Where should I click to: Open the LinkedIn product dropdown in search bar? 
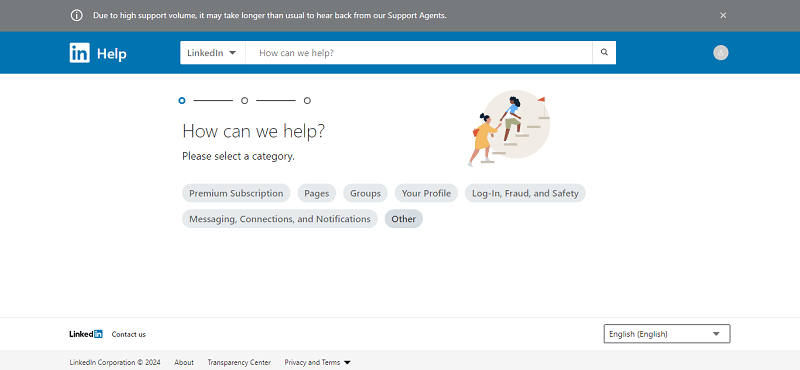pyautogui.click(x=212, y=53)
